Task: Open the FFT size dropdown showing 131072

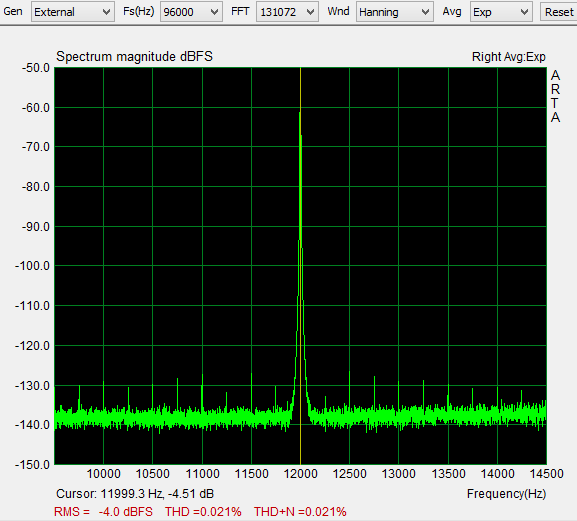Action: 287,12
